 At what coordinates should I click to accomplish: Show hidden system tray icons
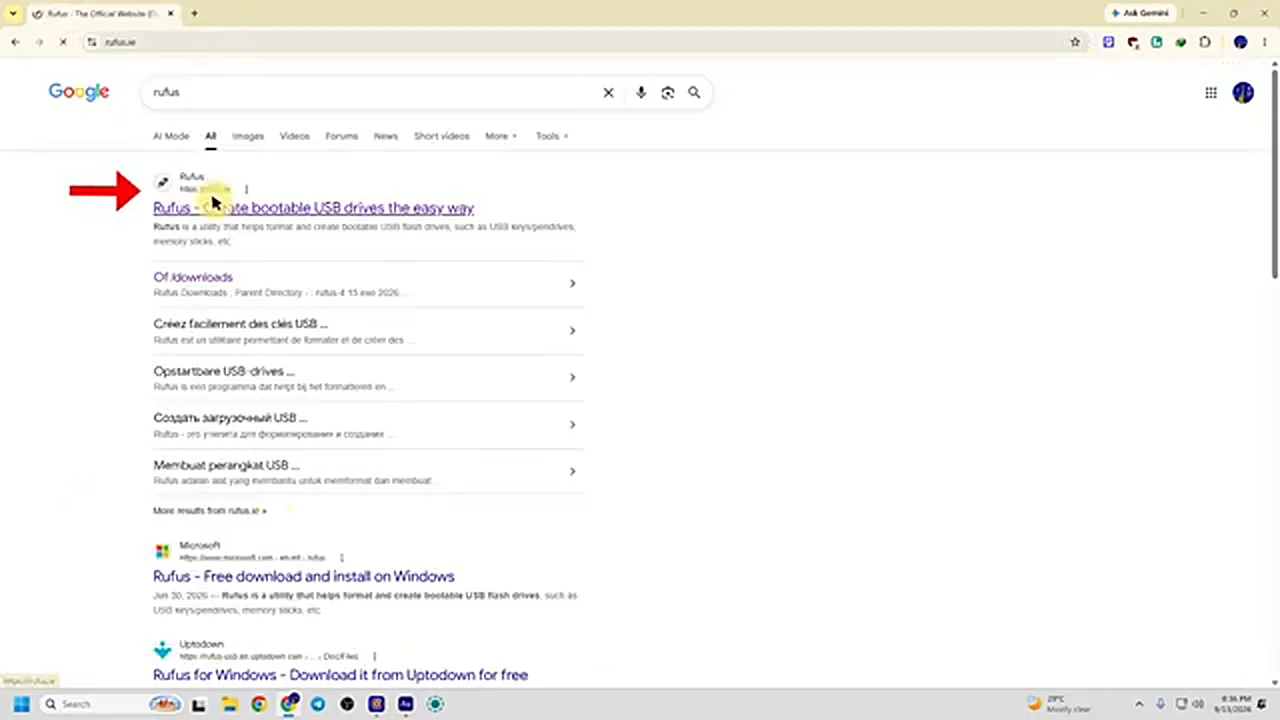click(x=1139, y=704)
